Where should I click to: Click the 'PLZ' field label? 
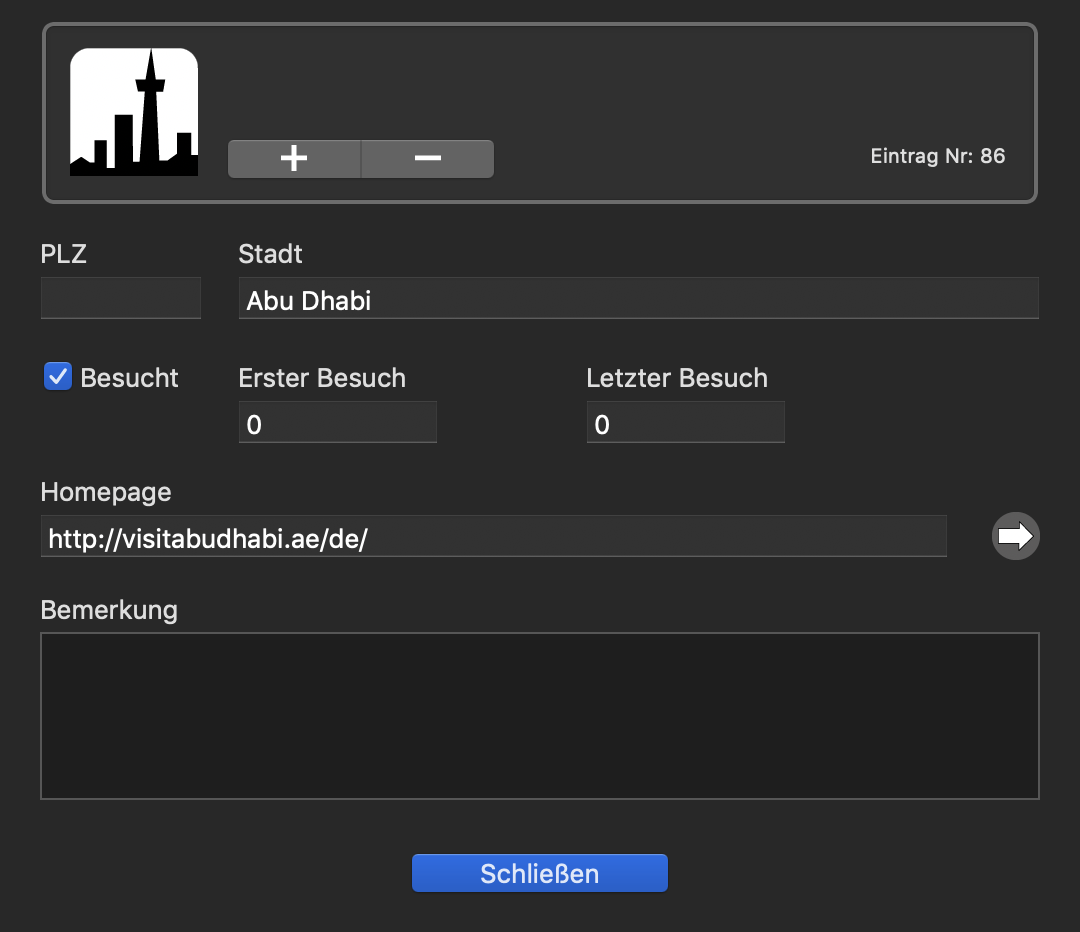coord(63,254)
